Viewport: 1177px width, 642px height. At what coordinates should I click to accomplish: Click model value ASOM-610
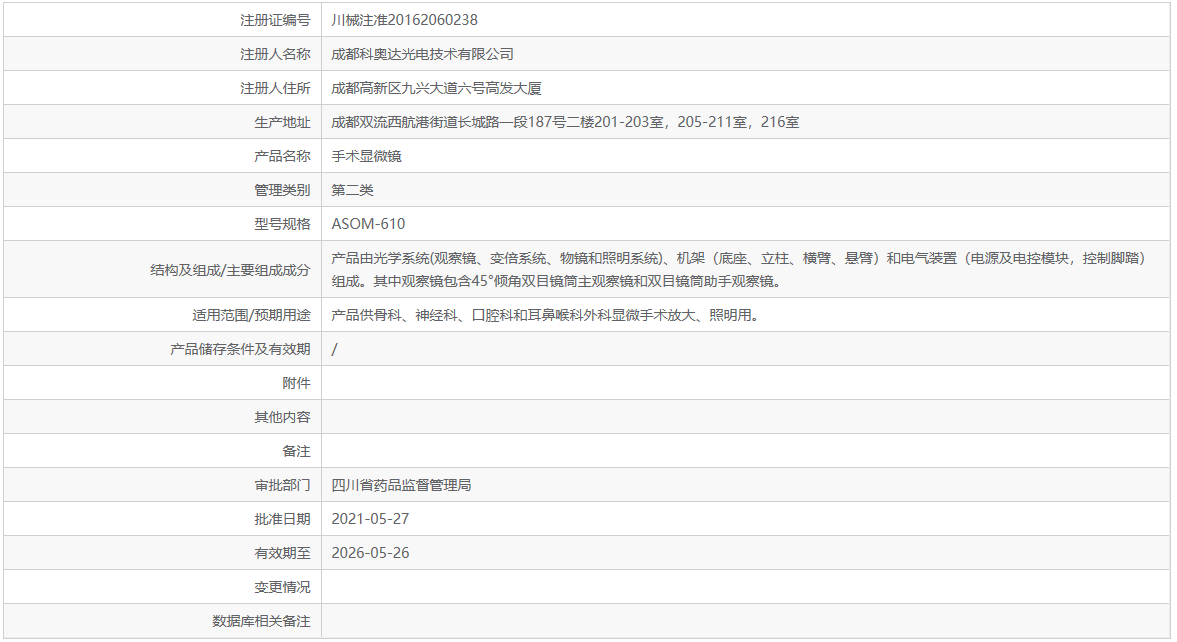(369, 224)
